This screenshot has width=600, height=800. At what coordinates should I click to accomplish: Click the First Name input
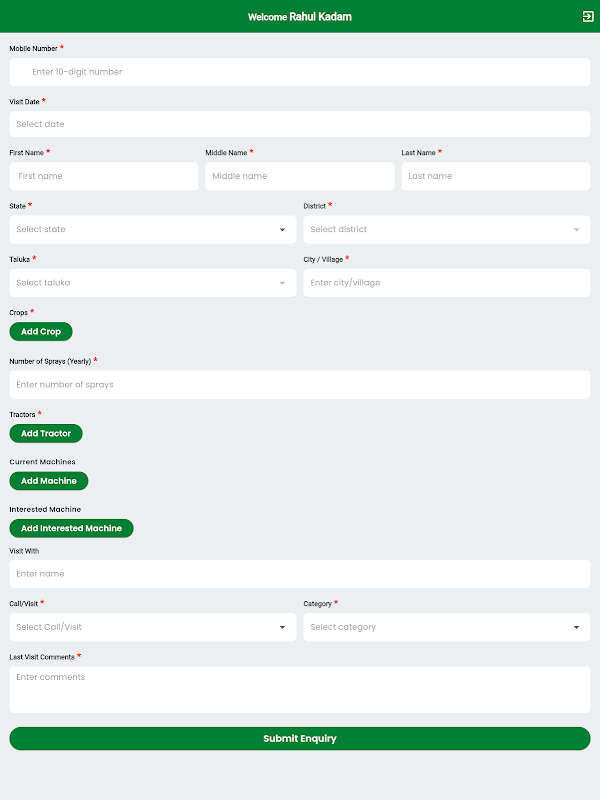(x=104, y=176)
